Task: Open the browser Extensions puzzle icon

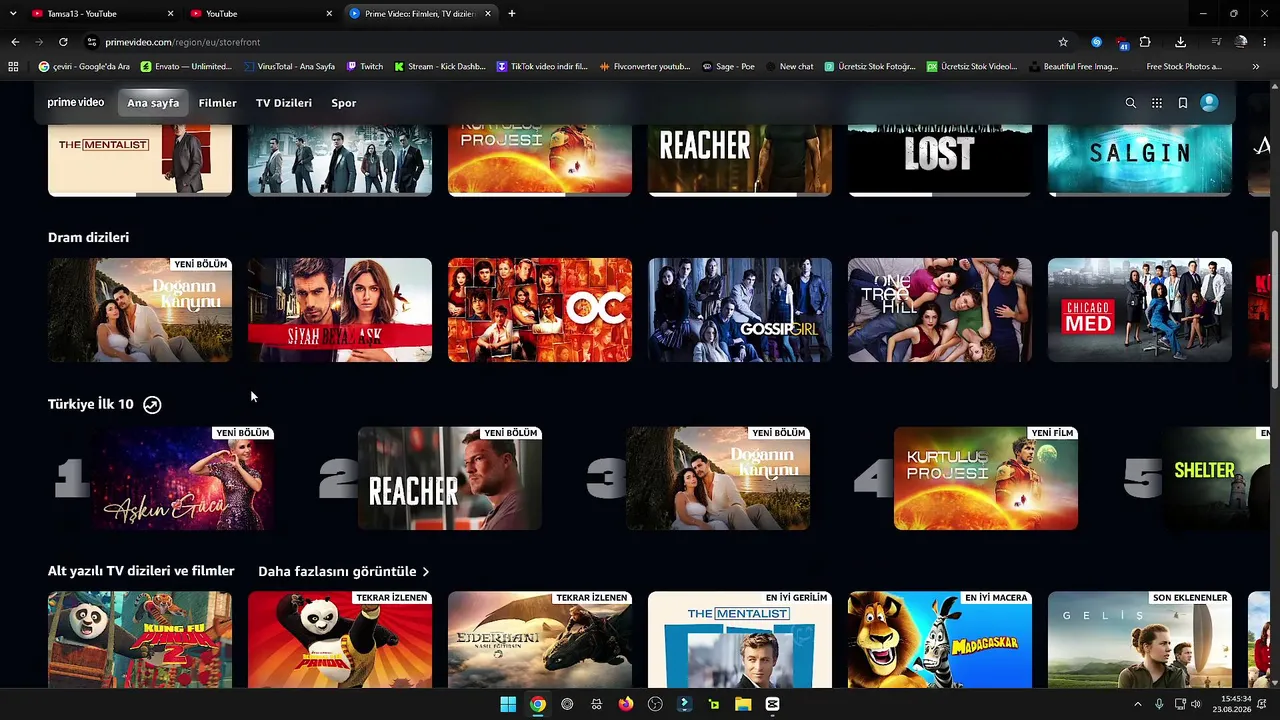Action: coord(1145,42)
